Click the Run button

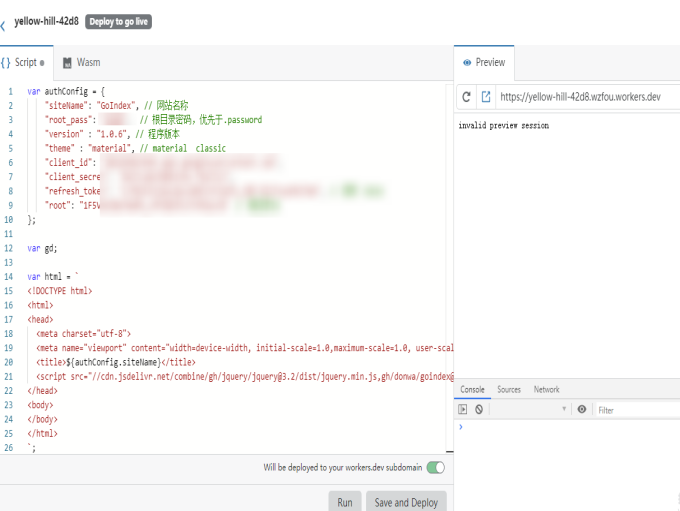click(345, 501)
